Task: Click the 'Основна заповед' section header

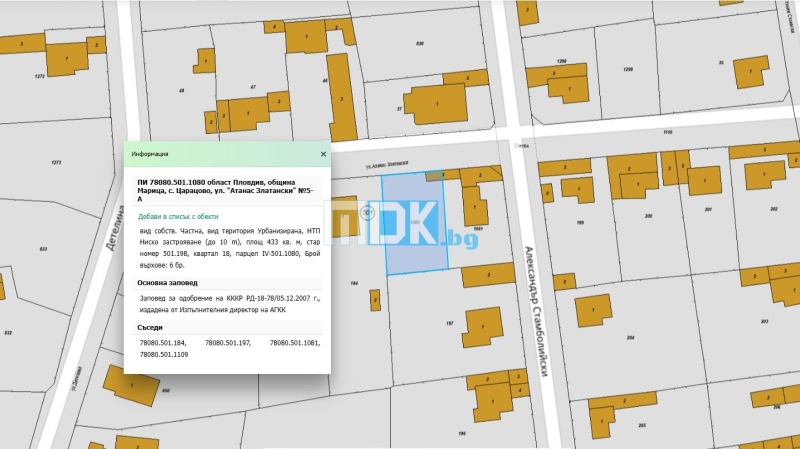Action: coord(173,283)
